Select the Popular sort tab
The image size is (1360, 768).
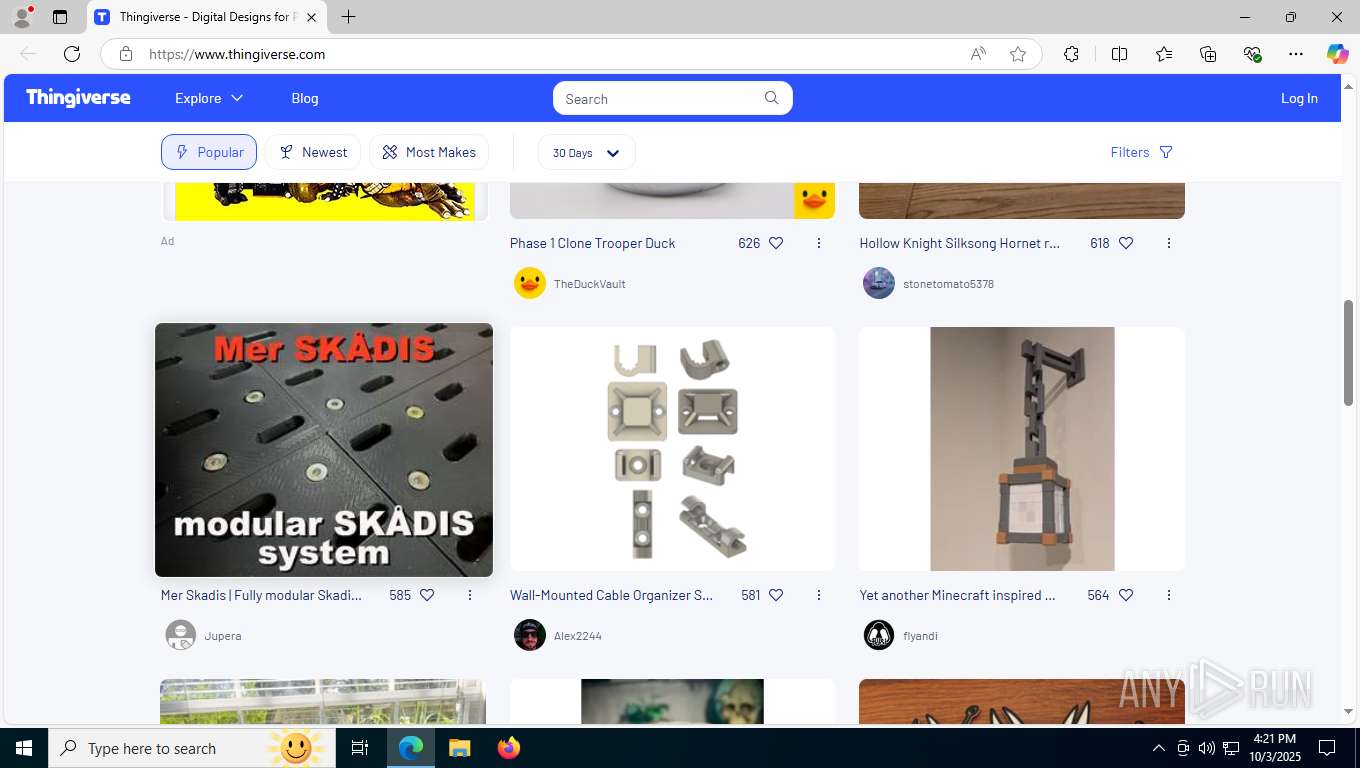point(209,152)
